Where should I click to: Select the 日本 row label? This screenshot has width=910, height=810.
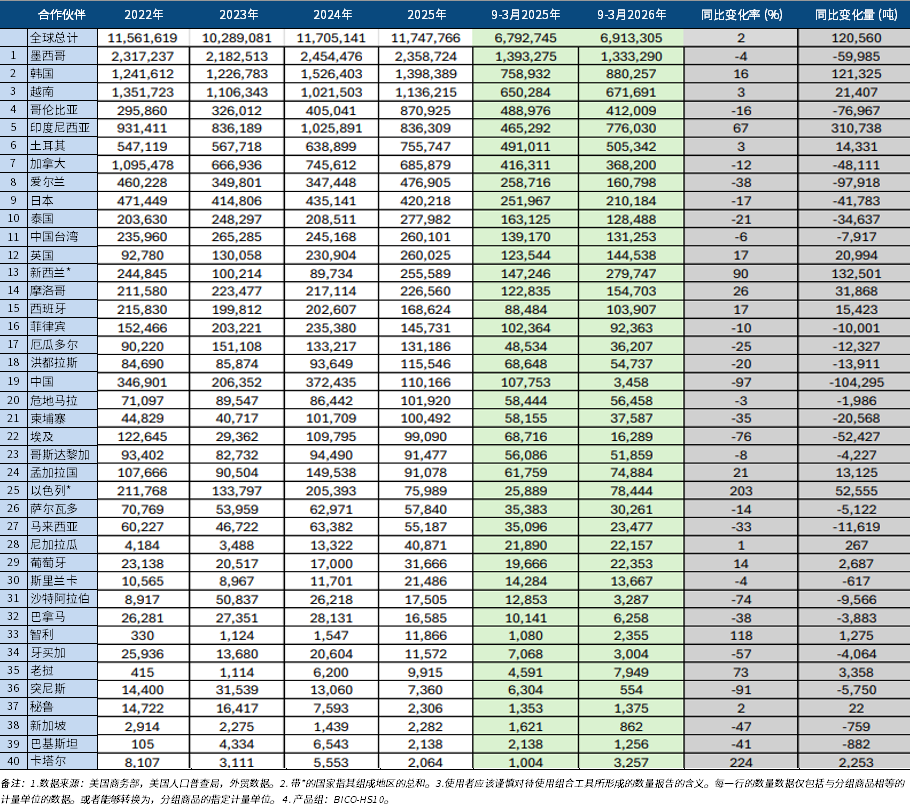[x=42, y=201]
